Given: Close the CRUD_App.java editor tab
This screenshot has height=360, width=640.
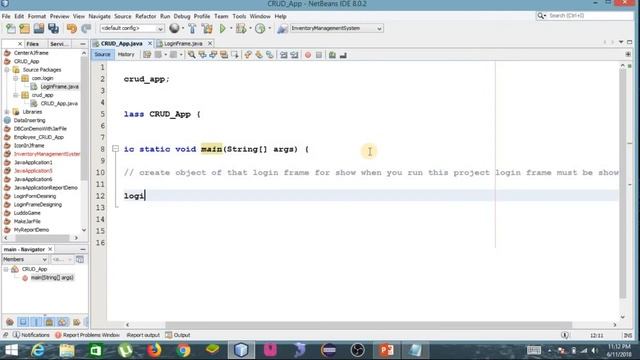Looking at the screenshot, I should pyautogui.click(x=150, y=43).
